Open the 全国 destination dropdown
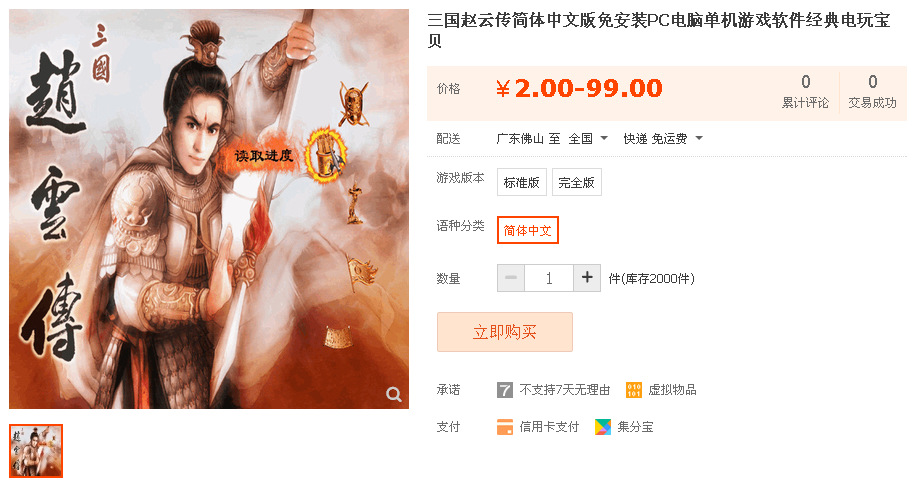This screenshot has width=912, height=485. [588, 138]
